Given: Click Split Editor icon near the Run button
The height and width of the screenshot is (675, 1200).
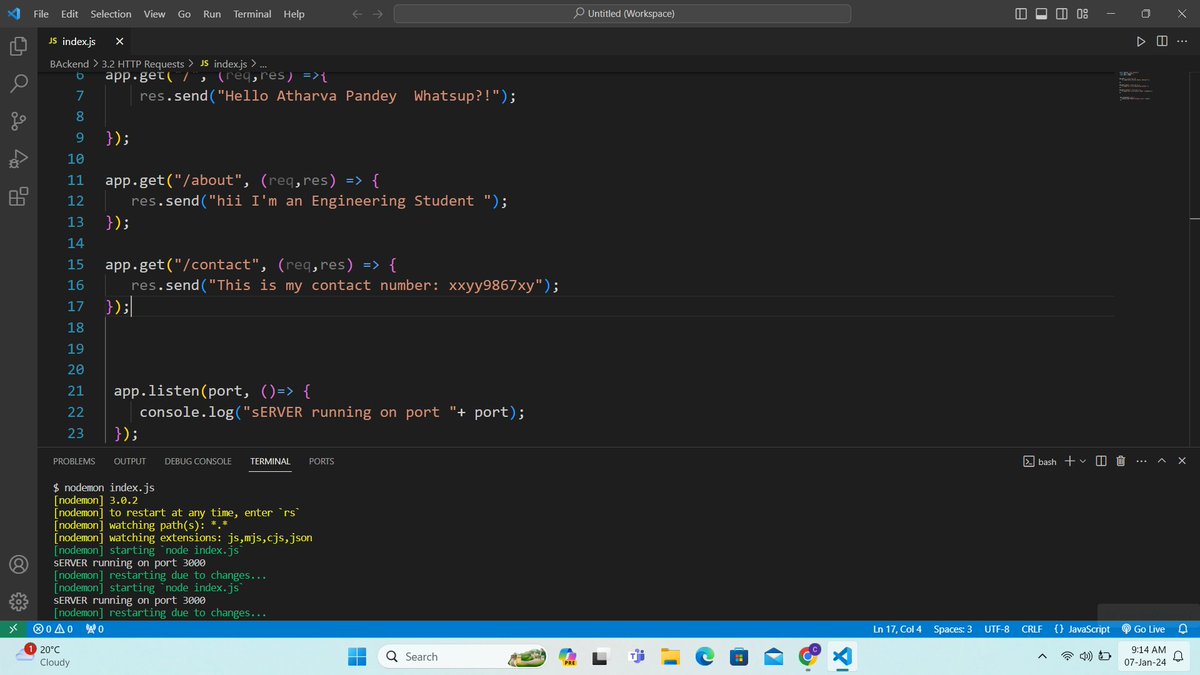Looking at the screenshot, I should (x=1161, y=41).
